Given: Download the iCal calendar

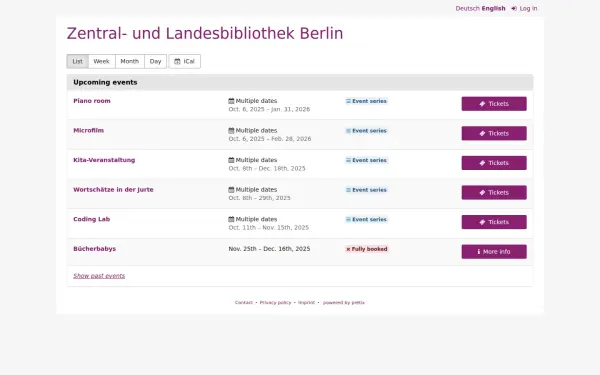Looking at the screenshot, I should coord(184,61).
